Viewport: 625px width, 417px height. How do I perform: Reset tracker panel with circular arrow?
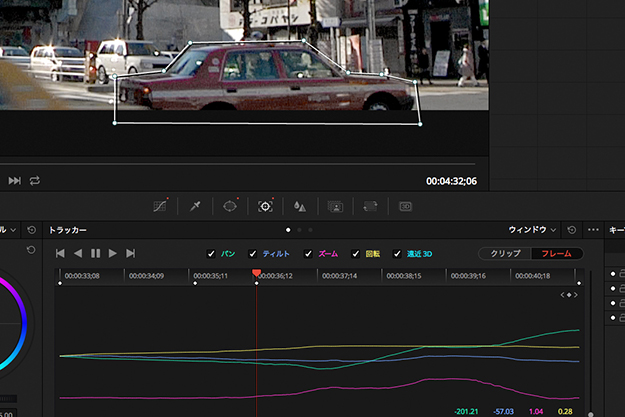tap(572, 230)
